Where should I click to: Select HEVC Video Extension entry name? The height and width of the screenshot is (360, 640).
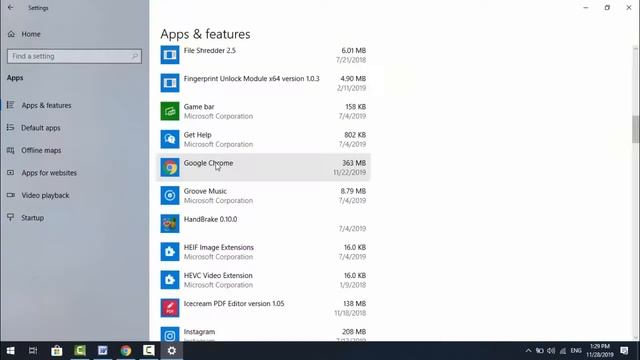218,276
